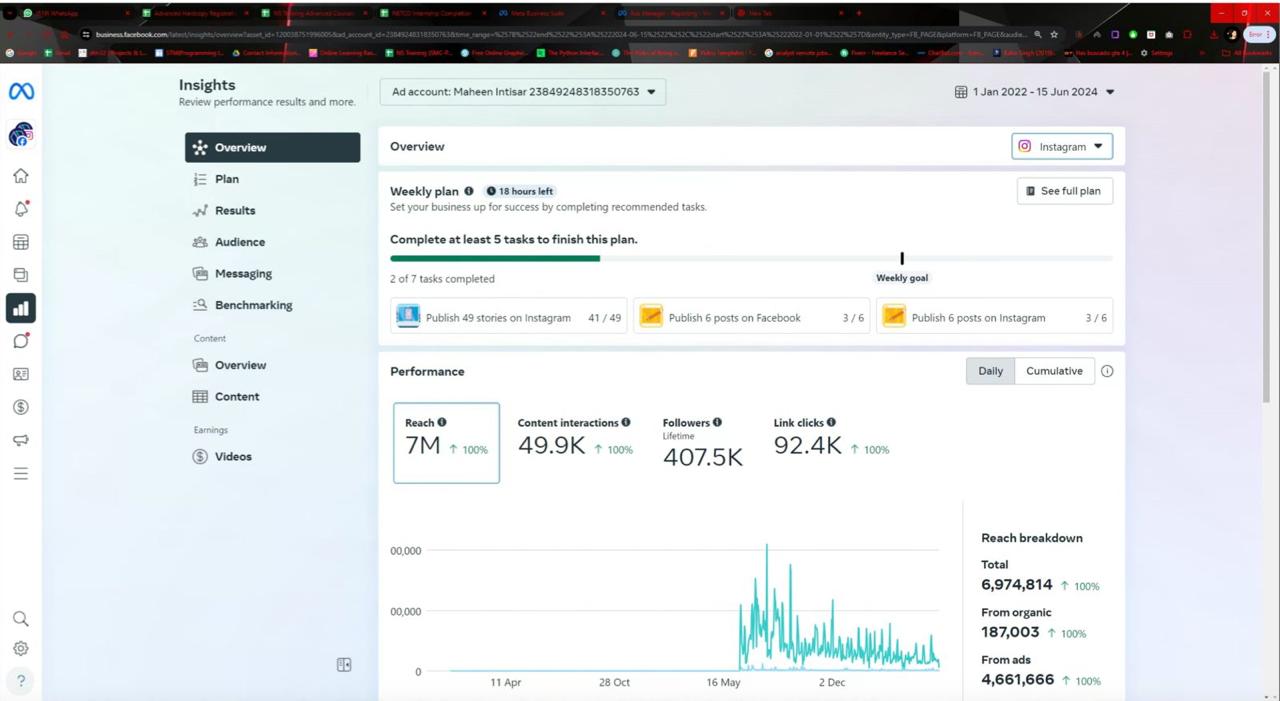The image size is (1280, 701).
Task: Open the Benchmarking menu item
Action: point(253,305)
